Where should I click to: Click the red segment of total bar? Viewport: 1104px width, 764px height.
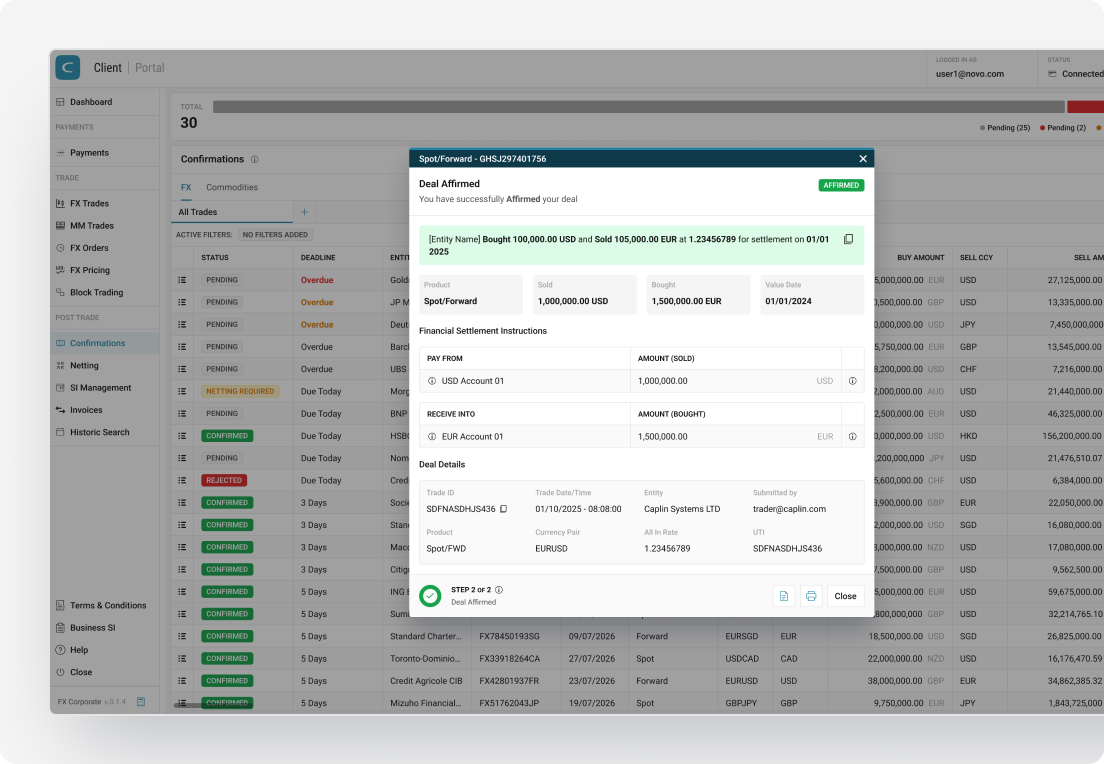1085,107
